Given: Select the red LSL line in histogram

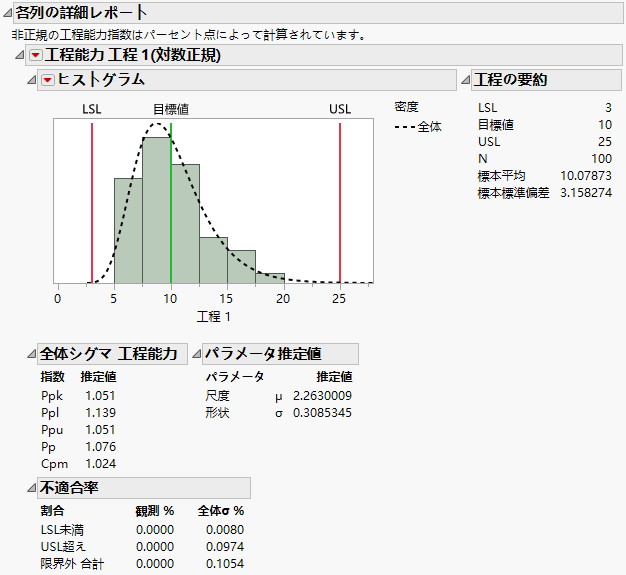Looking at the screenshot, I should coord(92,203).
